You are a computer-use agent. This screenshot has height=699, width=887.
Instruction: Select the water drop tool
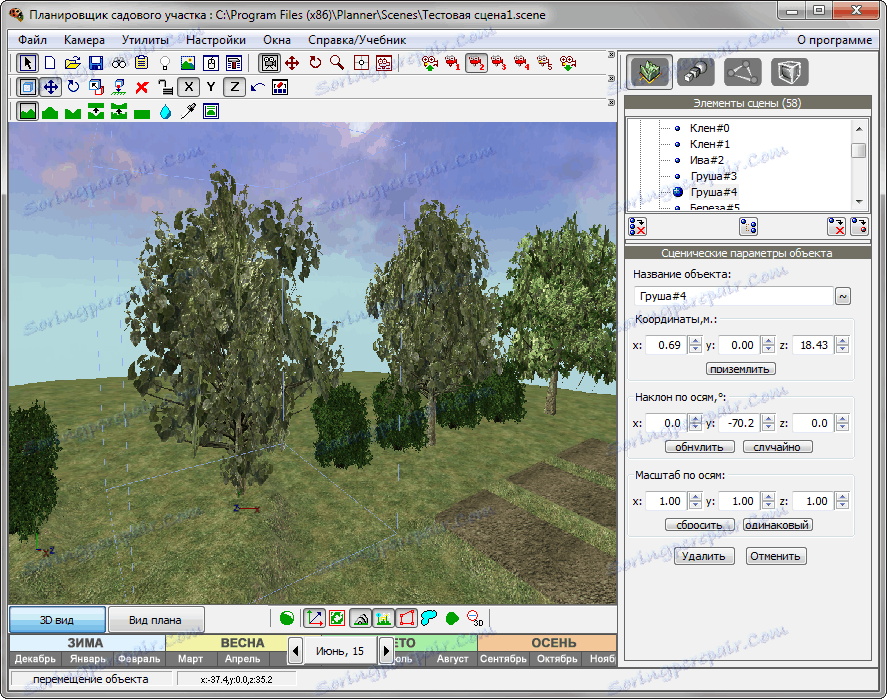[165, 111]
